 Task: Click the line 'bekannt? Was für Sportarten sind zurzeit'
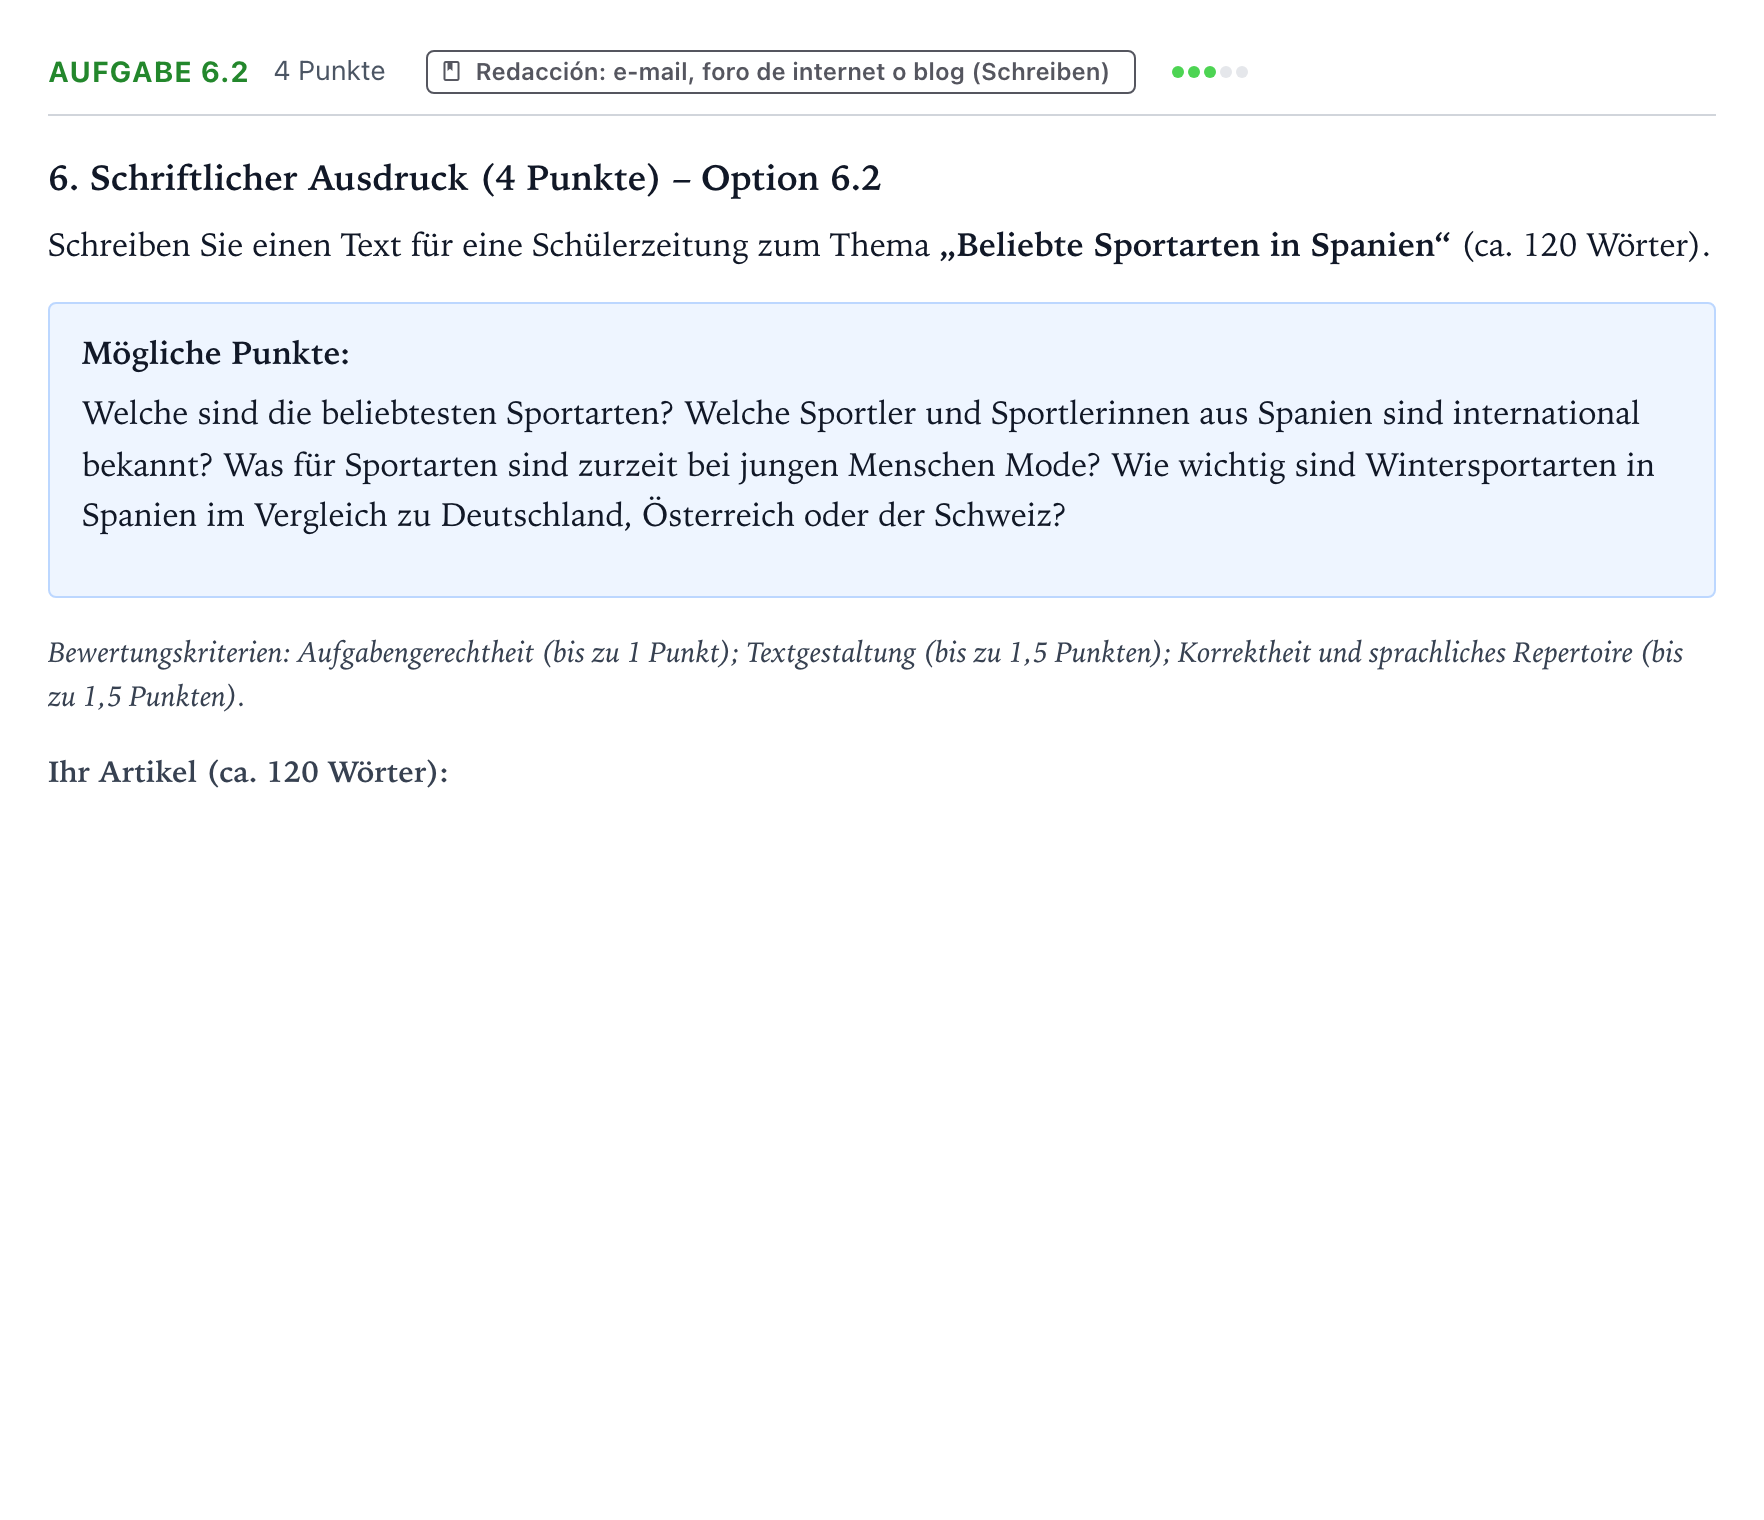[868, 465]
